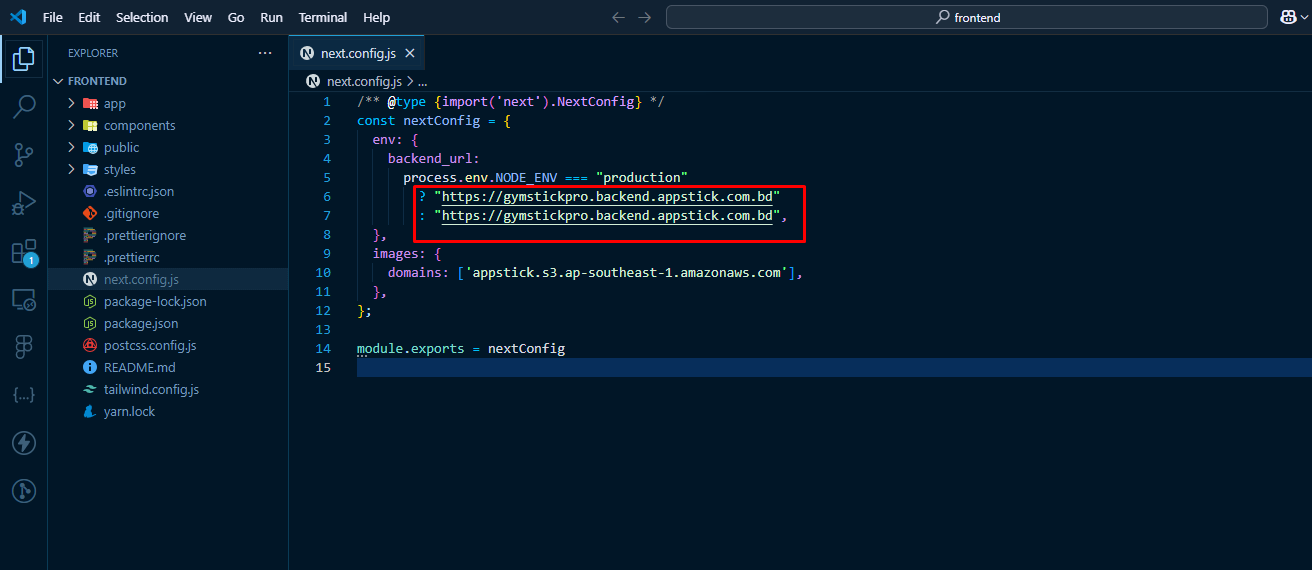Open tailwind.config.js file
The image size is (1312, 570).
click(x=151, y=389)
